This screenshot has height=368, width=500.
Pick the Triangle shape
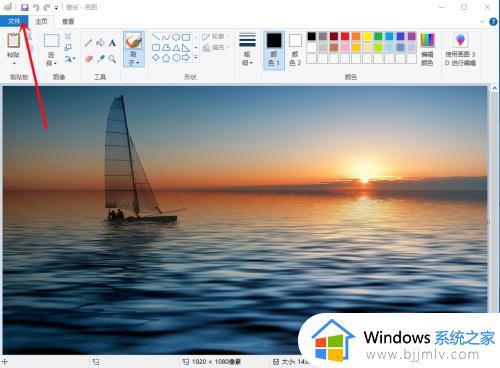tap(176, 47)
